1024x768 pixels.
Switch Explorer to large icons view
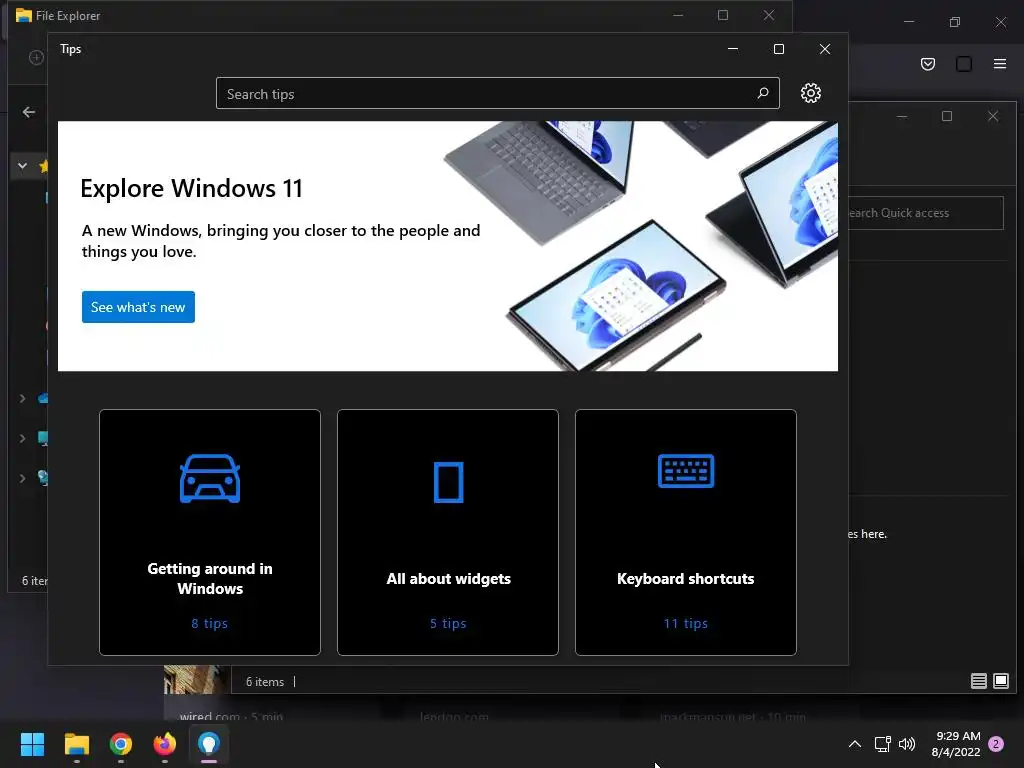pyautogui.click(x=1000, y=681)
